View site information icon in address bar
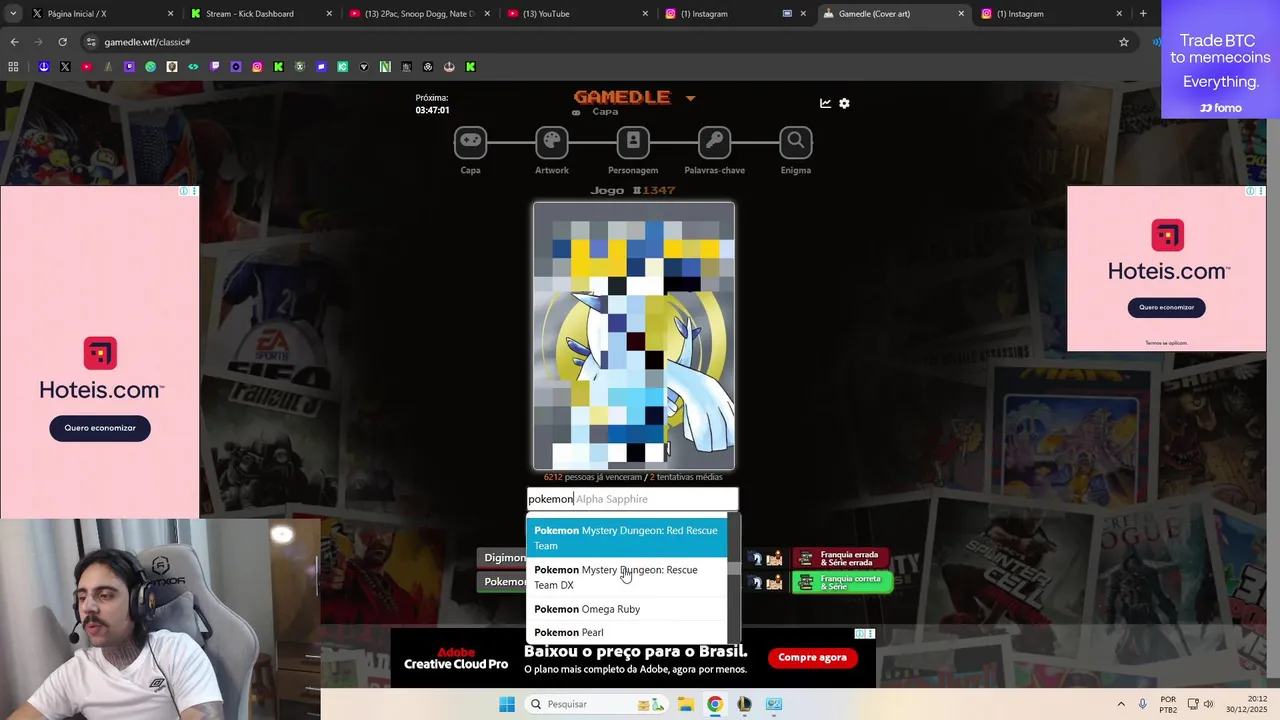1280x720 pixels. click(x=91, y=42)
